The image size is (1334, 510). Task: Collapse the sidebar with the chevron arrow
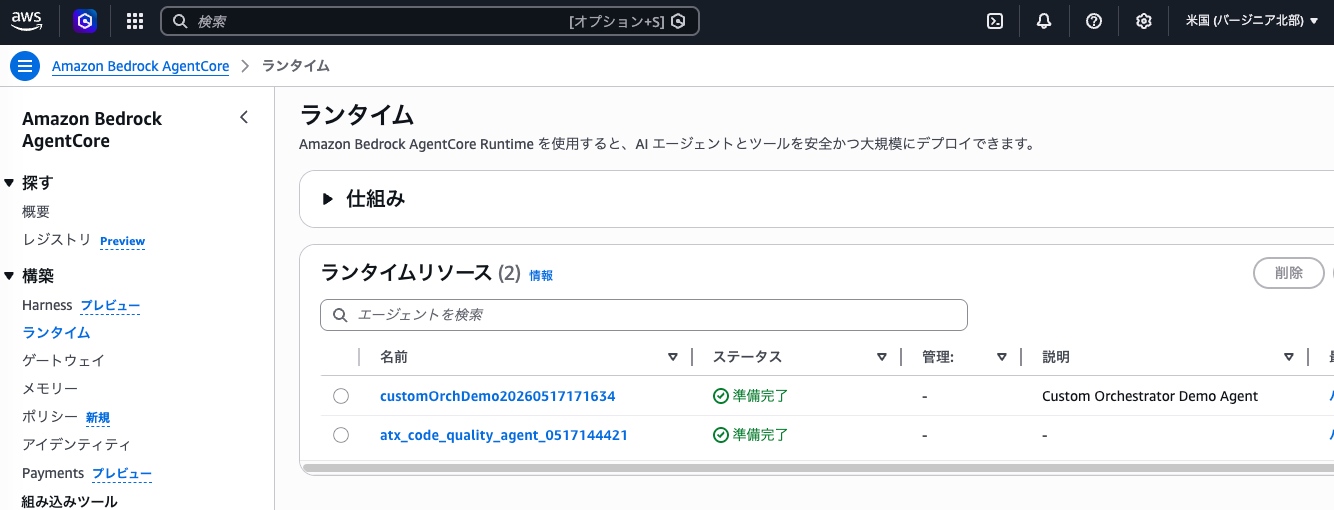click(244, 118)
